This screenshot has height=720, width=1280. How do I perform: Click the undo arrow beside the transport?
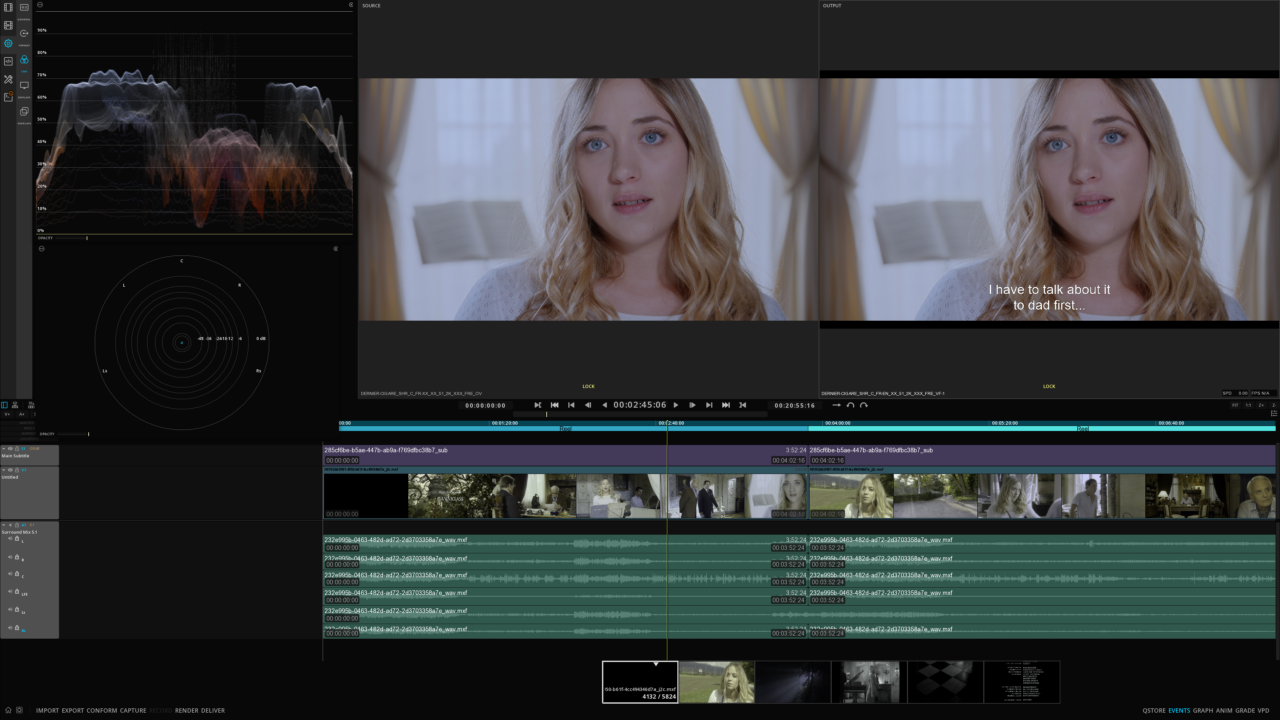(850, 405)
